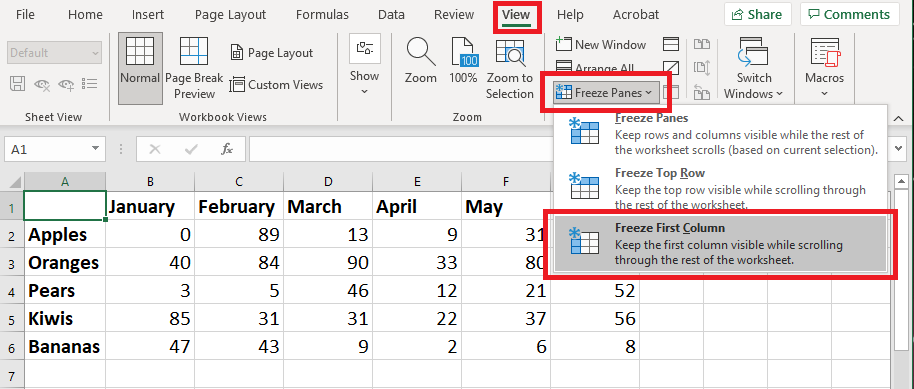Viewport: 914px width, 389px height.
Task: Click the Split window icon
Action: tap(672, 44)
